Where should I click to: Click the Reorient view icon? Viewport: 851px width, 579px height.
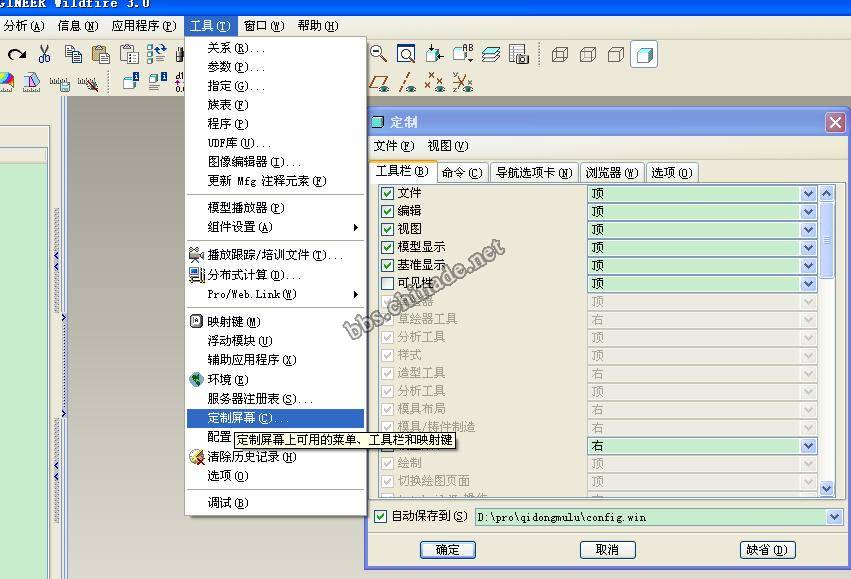tap(434, 54)
